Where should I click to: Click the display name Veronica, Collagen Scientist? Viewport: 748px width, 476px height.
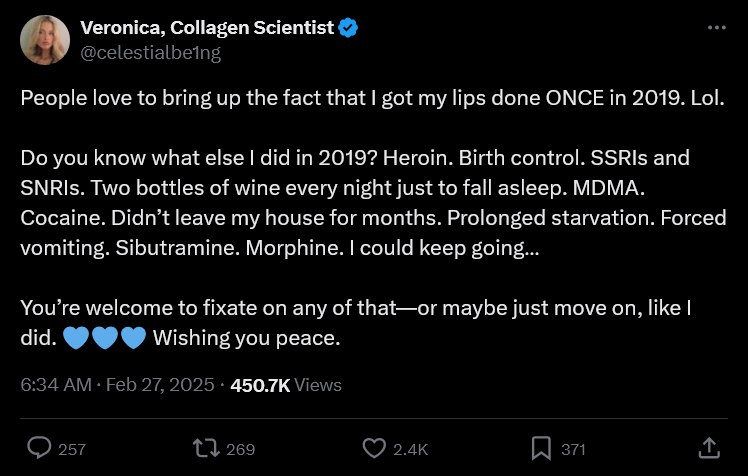tap(206, 28)
